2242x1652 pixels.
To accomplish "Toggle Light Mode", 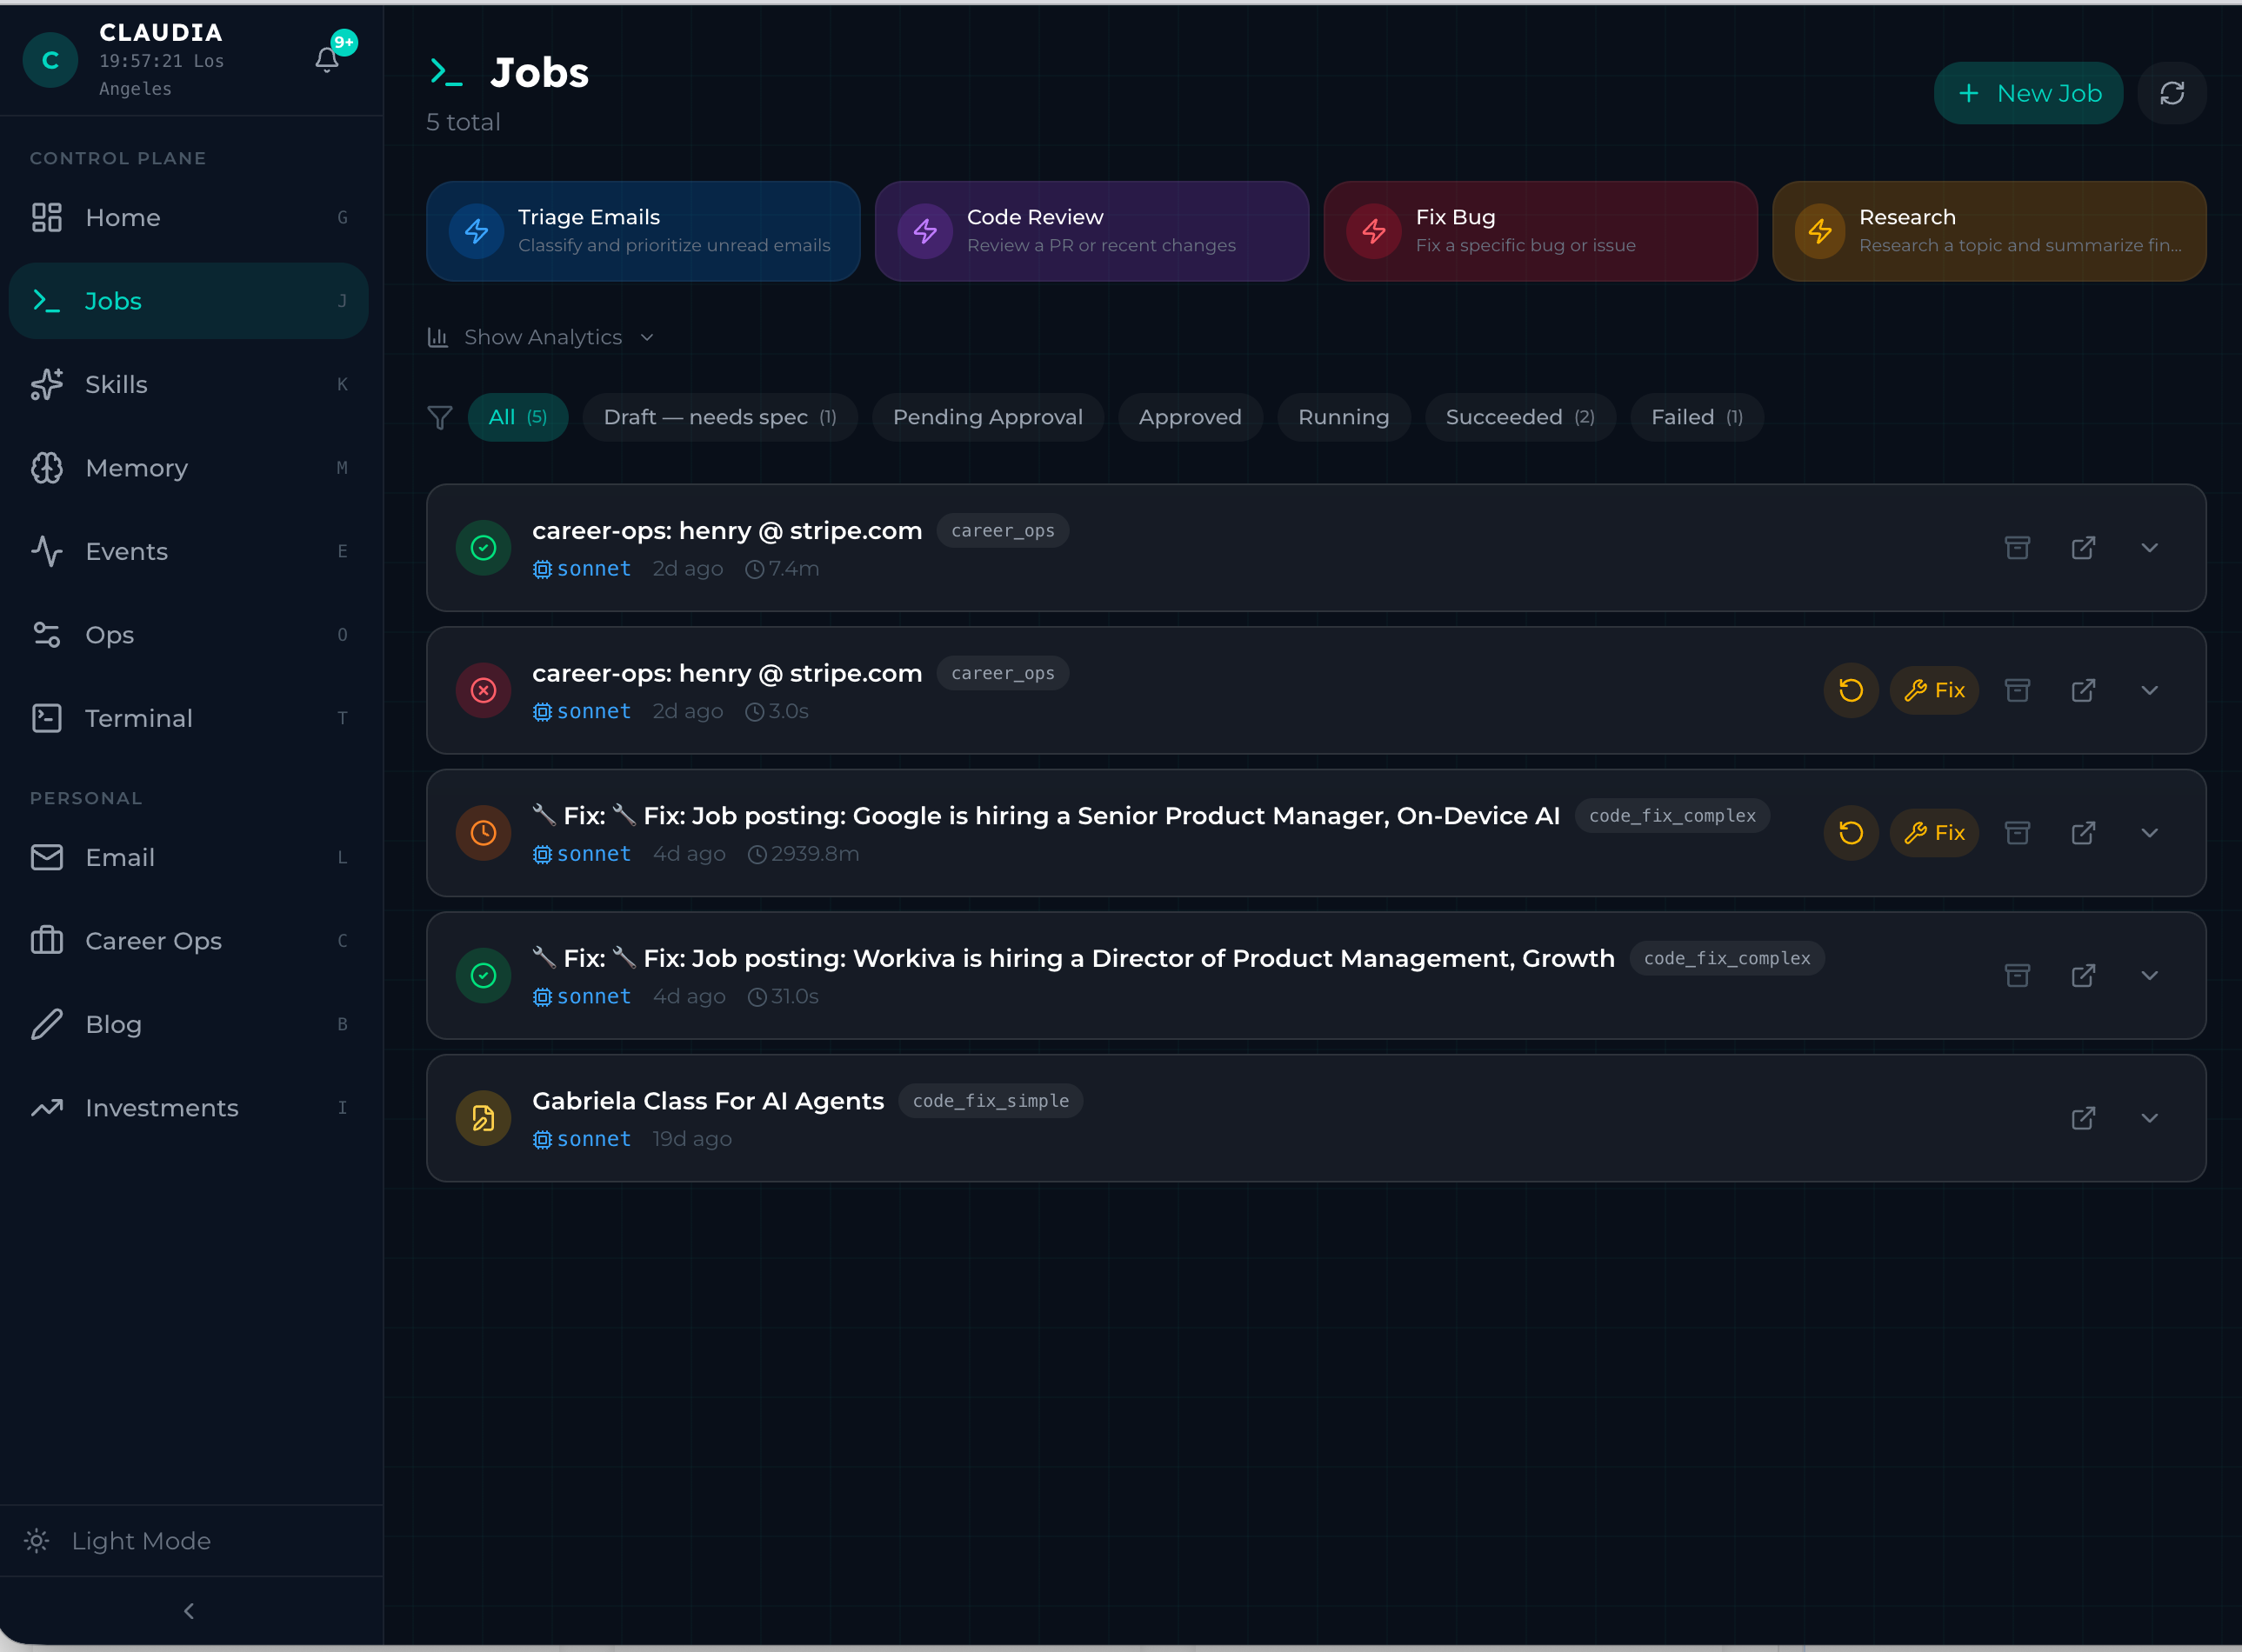I will point(118,1540).
